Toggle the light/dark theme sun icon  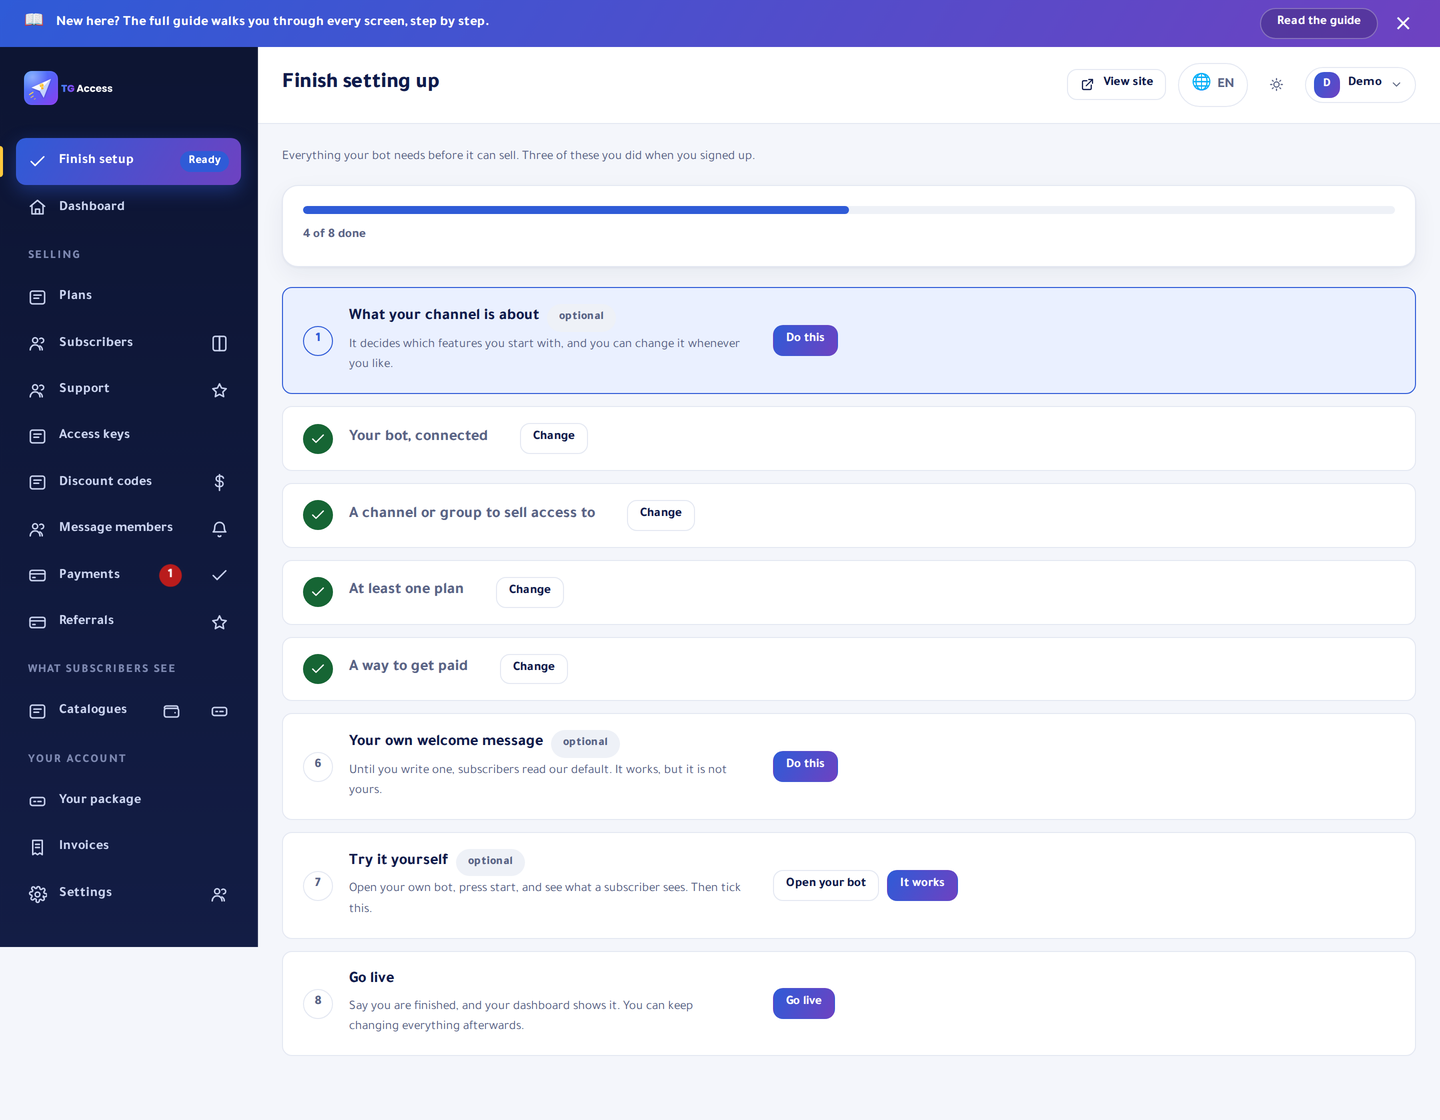(x=1276, y=85)
